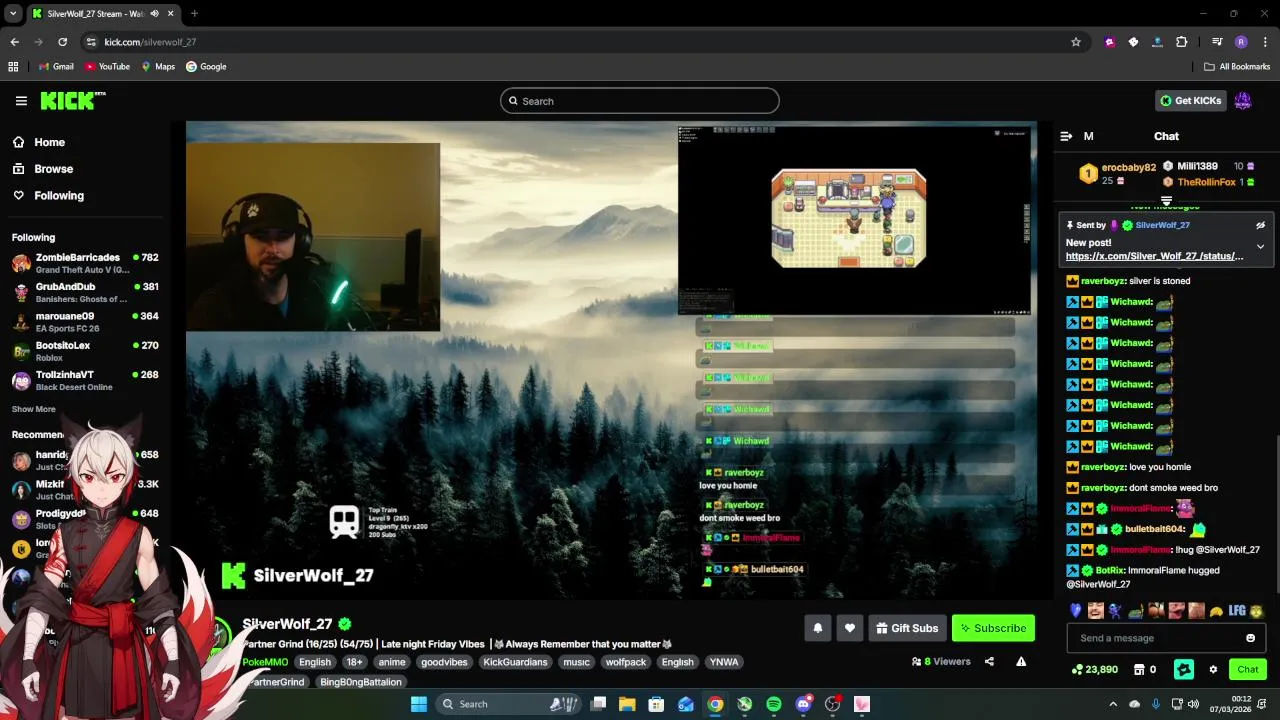Toggle follow heart for SilverWolf_27
The height and width of the screenshot is (720, 1280).
[x=850, y=628]
